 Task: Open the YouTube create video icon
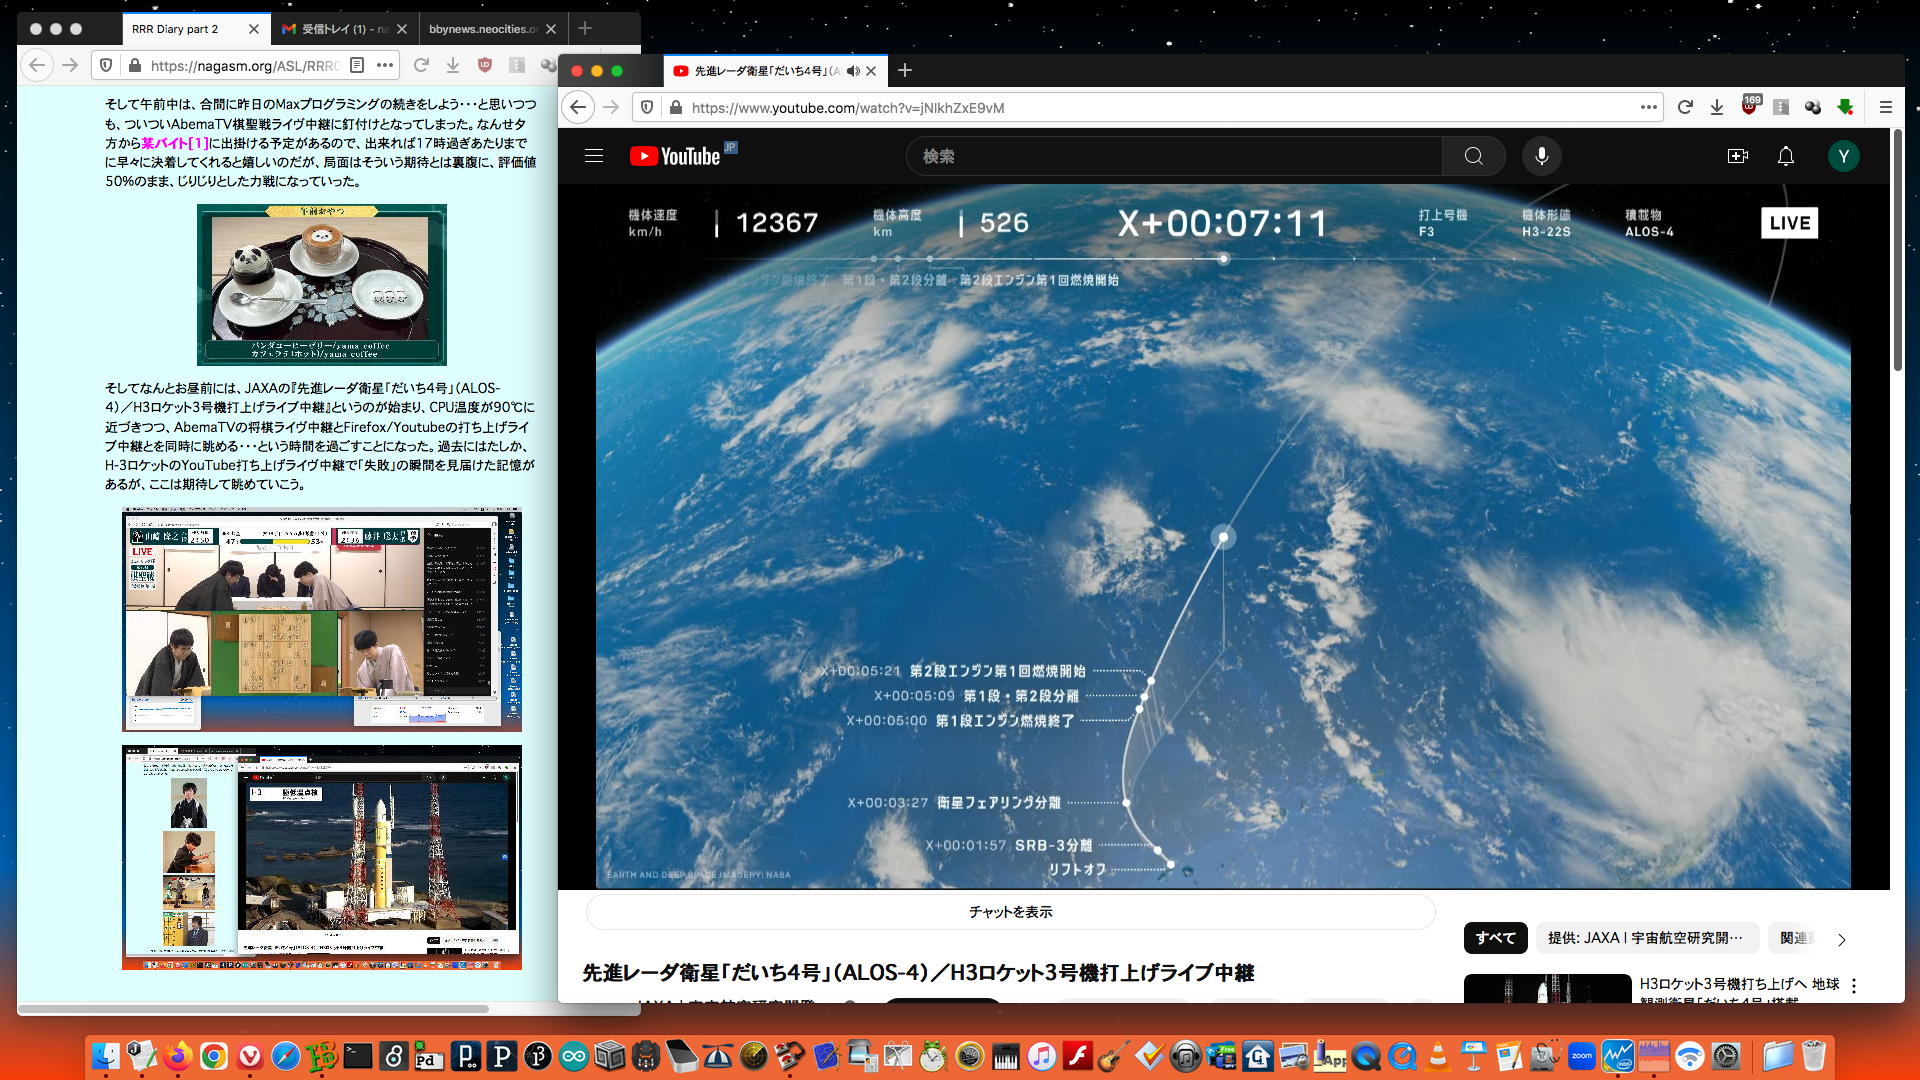pyautogui.click(x=1737, y=156)
